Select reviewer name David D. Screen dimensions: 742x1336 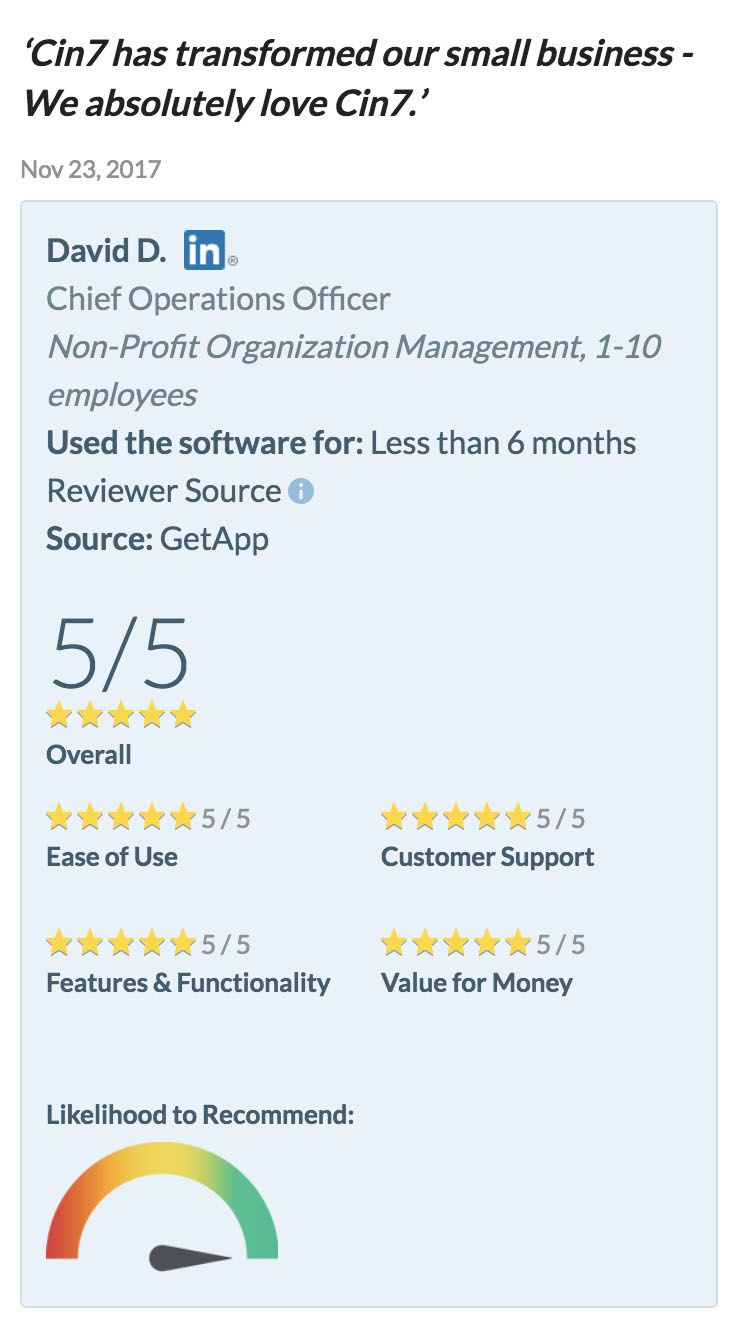[107, 250]
